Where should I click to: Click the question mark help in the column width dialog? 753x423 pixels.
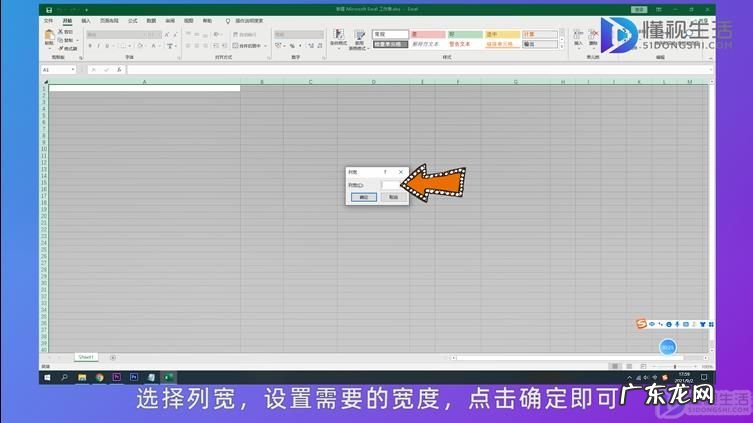385,172
